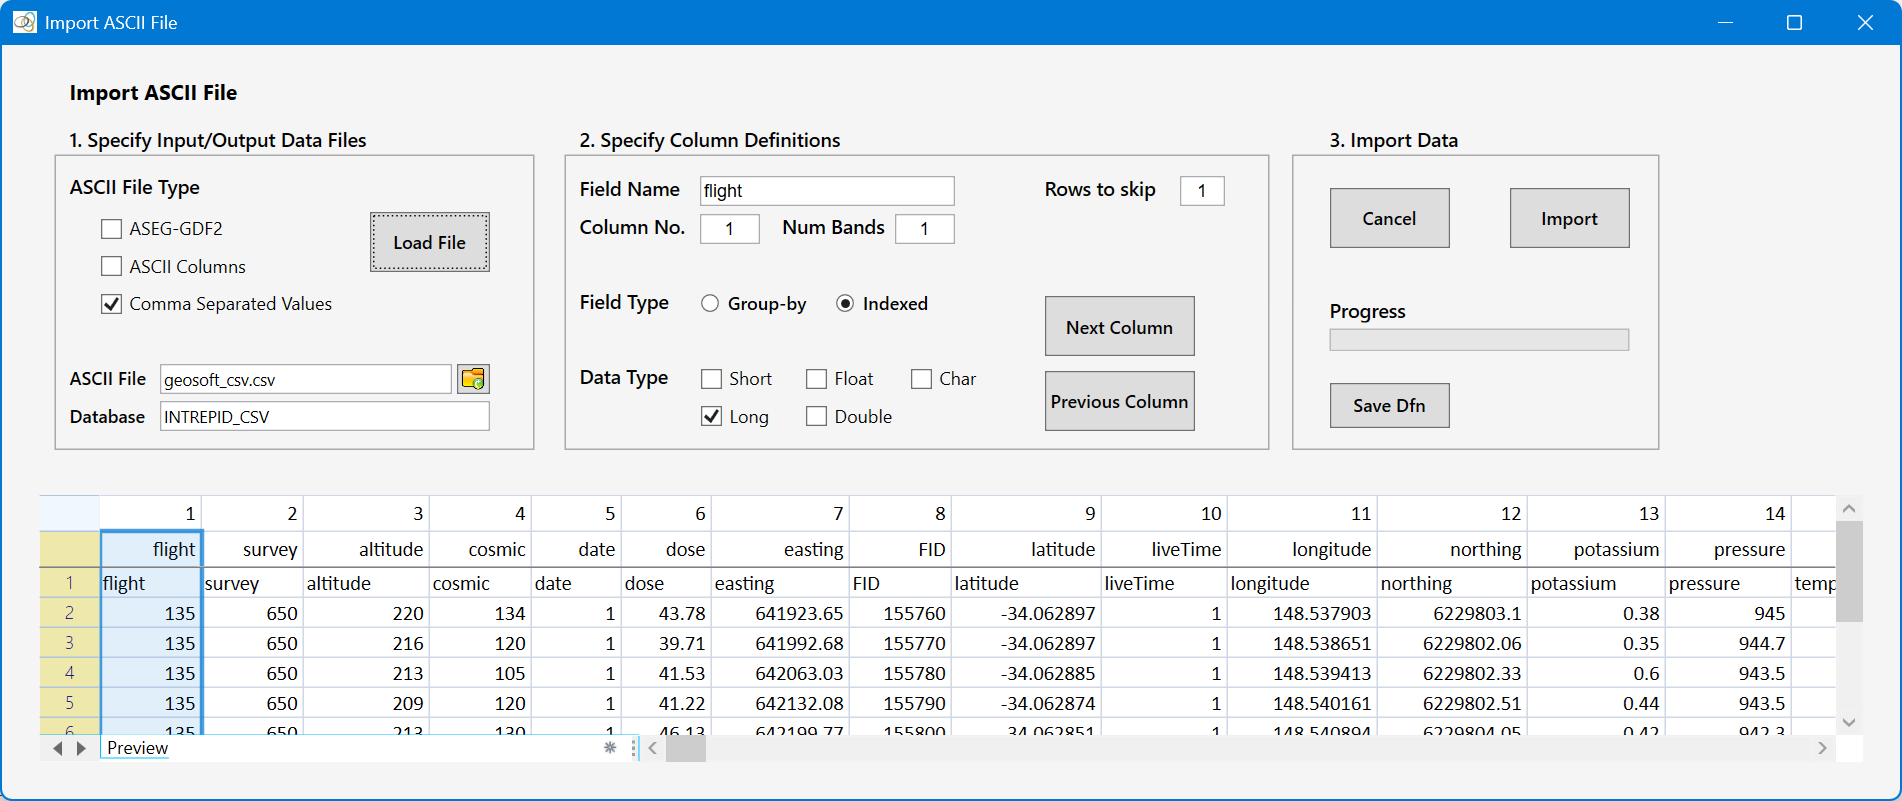
Task: Uncheck Comma Separated Values option
Action: pyautogui.click(x=111, y=304)
